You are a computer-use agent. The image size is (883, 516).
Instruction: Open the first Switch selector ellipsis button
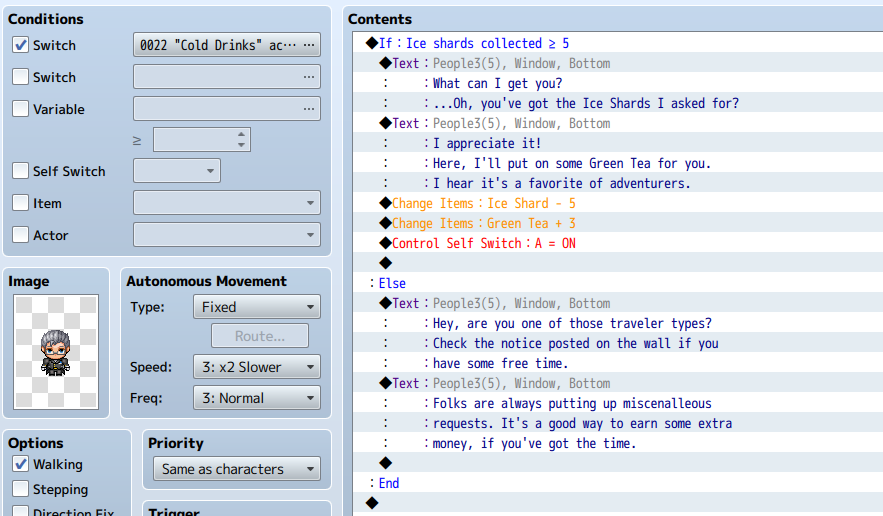pos(309,45)
